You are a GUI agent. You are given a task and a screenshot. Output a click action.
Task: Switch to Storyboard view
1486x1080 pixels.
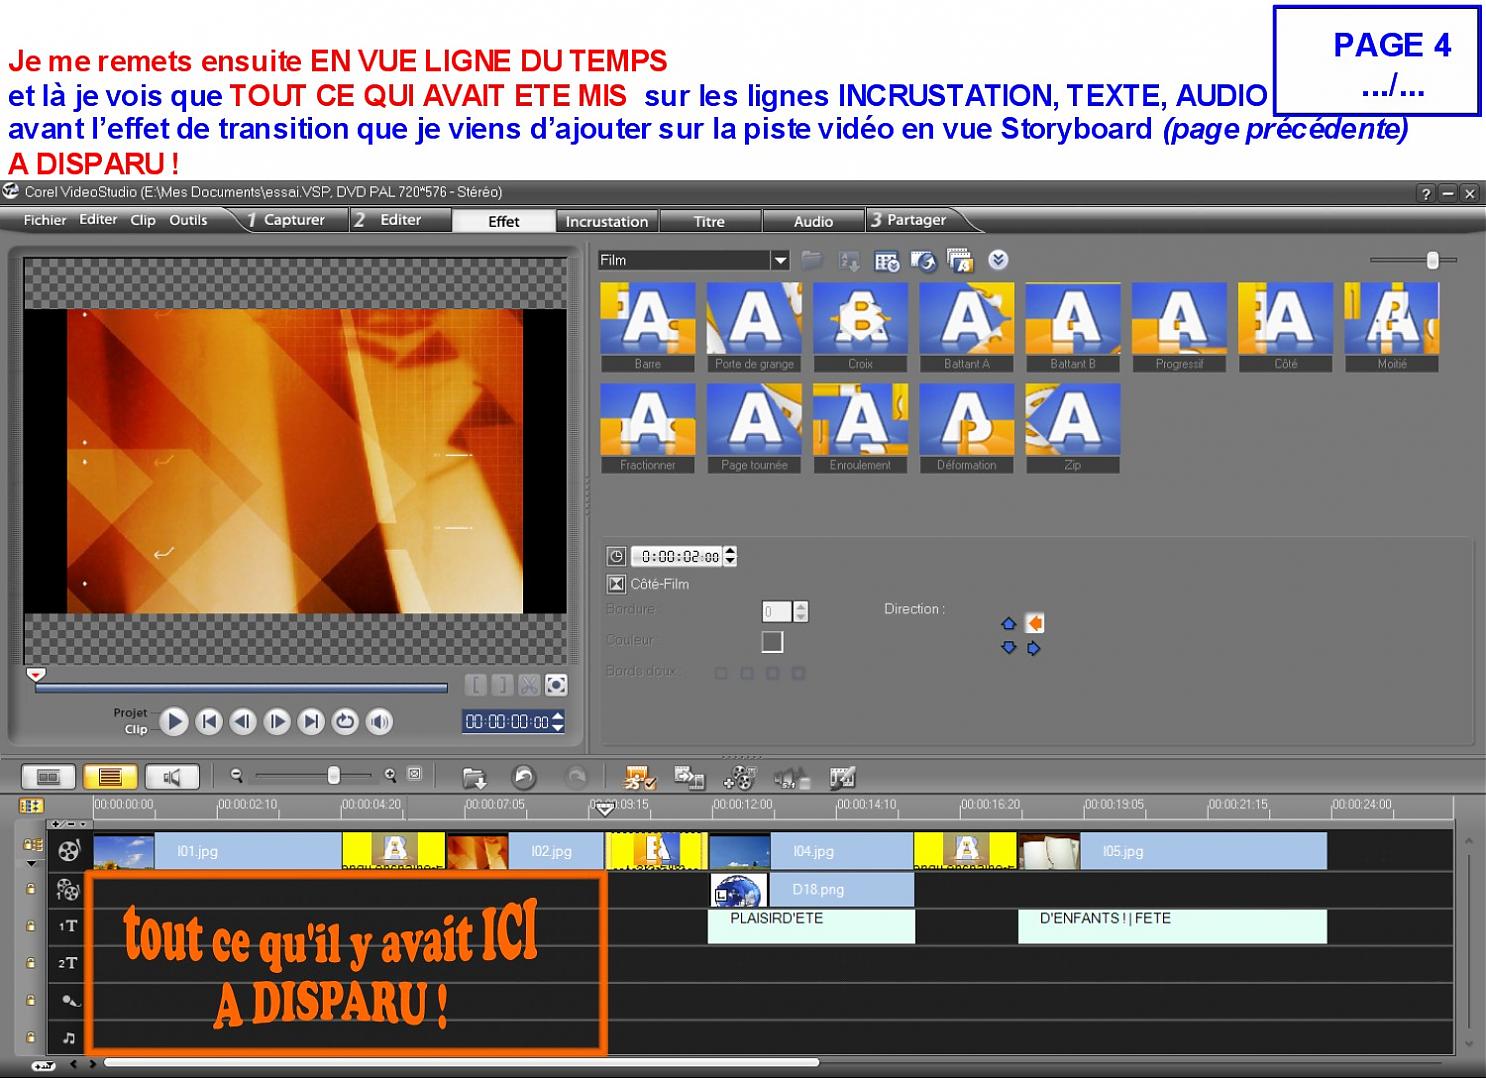48,776
